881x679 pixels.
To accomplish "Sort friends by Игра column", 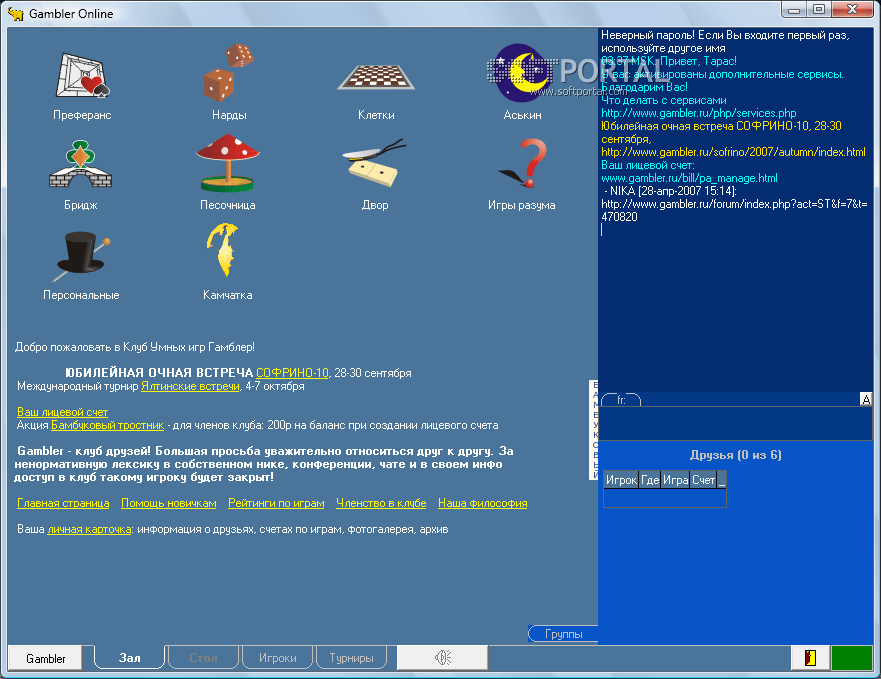I will [675, 480].
